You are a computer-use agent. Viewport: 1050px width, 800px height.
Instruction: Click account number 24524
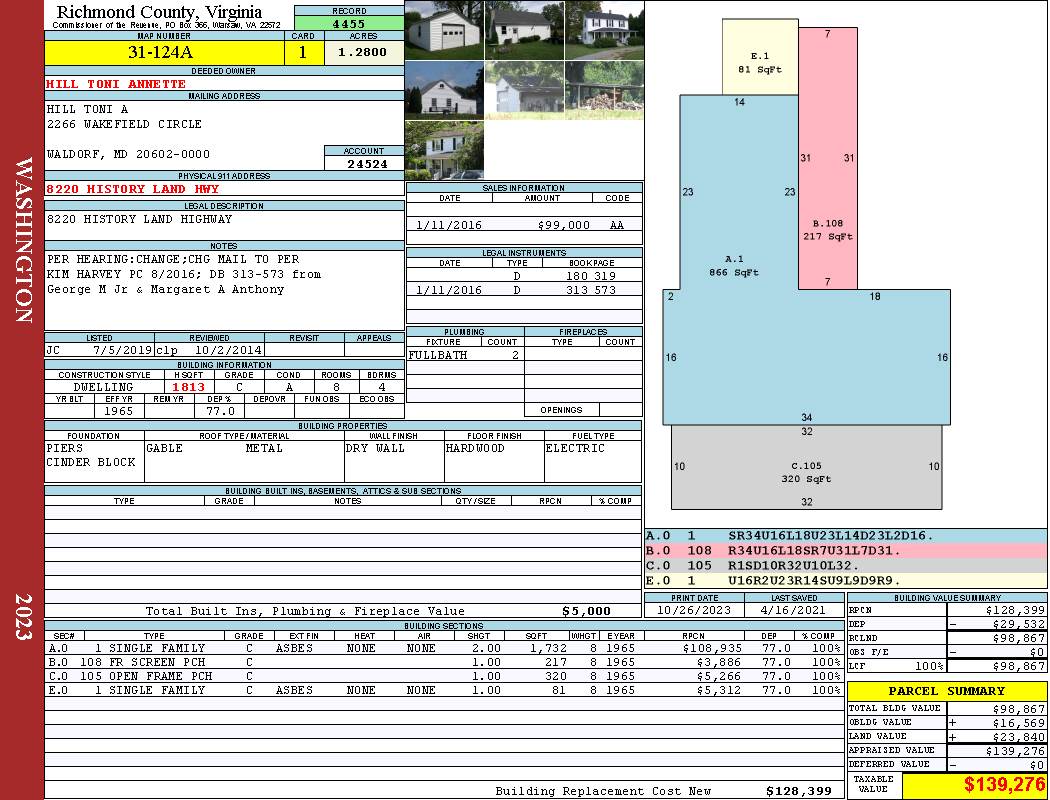367,163
